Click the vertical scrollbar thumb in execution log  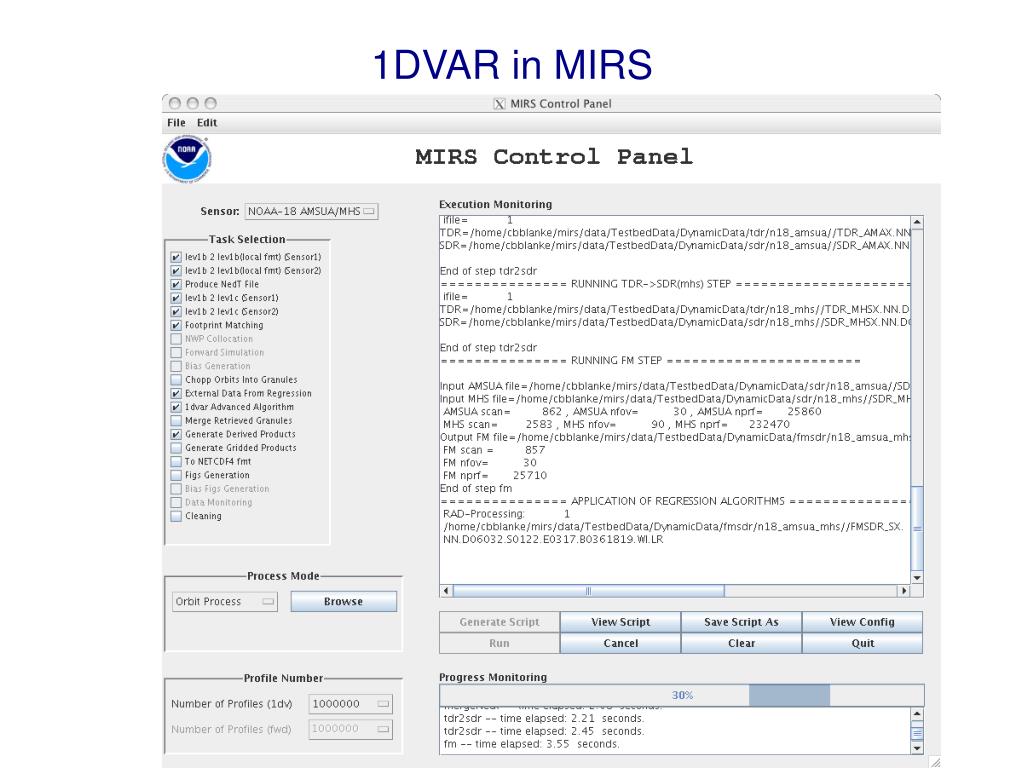click(x=917, y=528)
